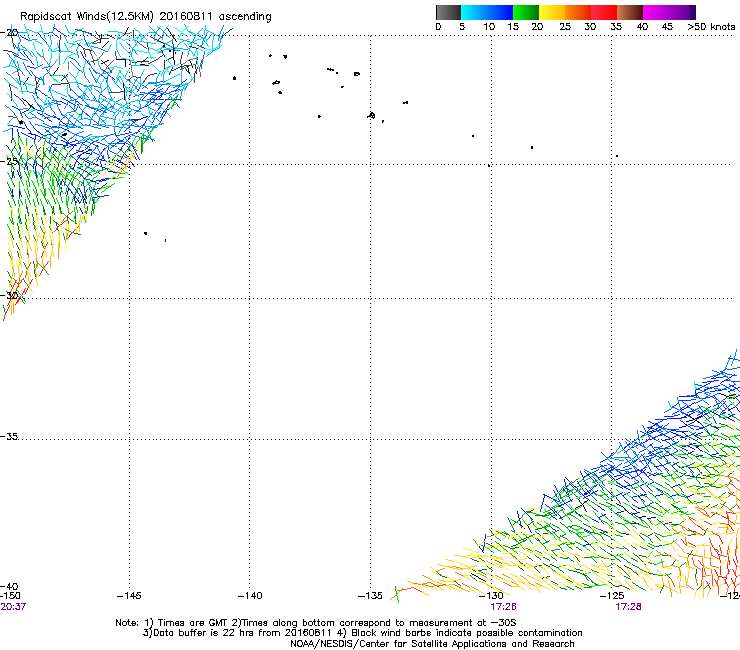Select the red 30-35 knots color band

pyautogui.click(x=604, y=12)
